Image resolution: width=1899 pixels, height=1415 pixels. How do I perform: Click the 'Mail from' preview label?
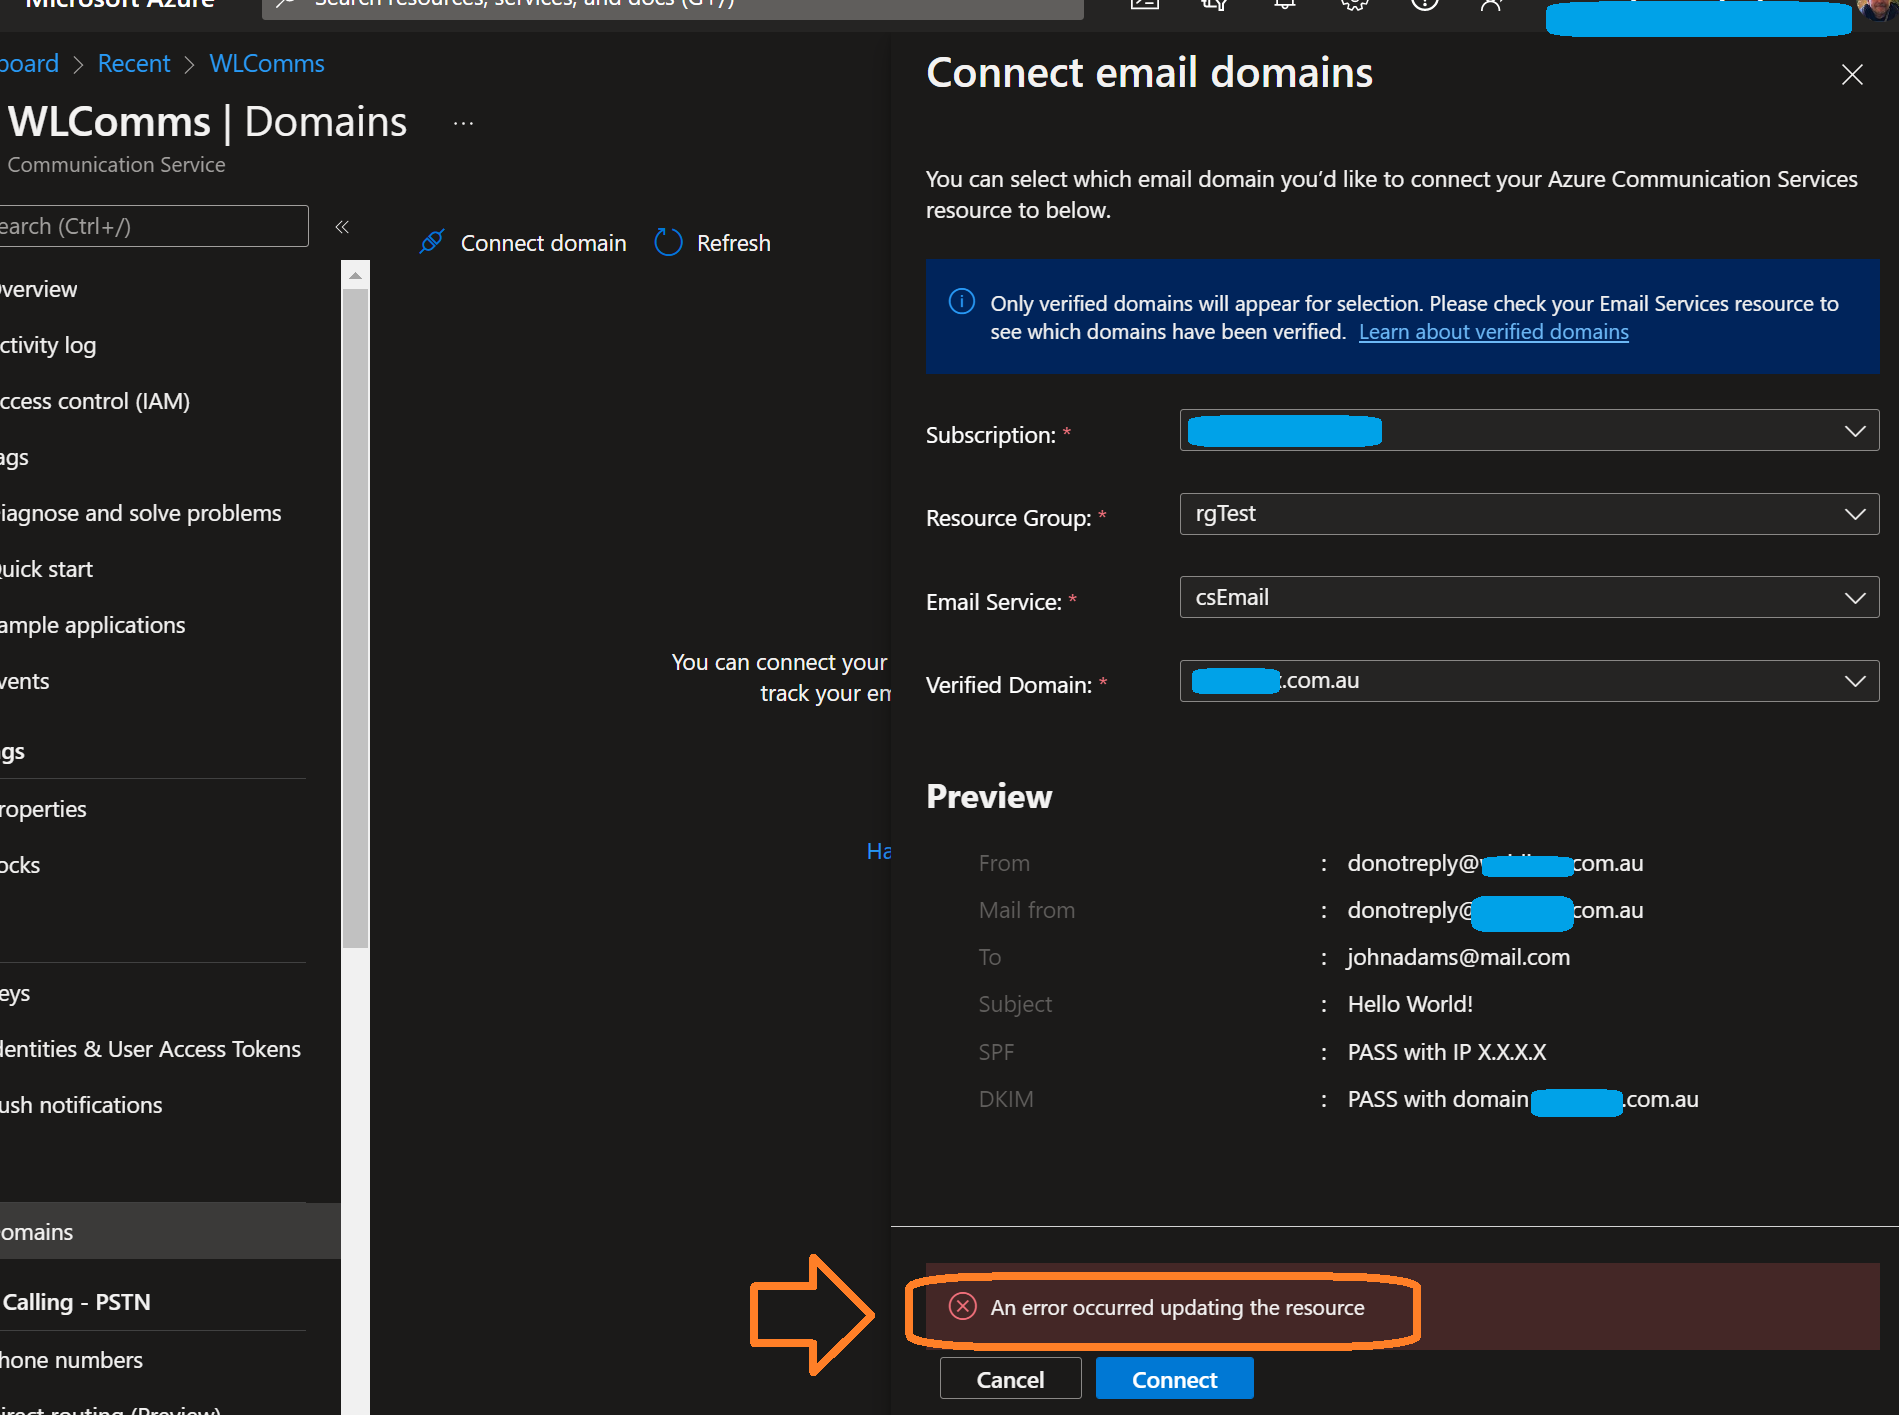point(1026,910)
